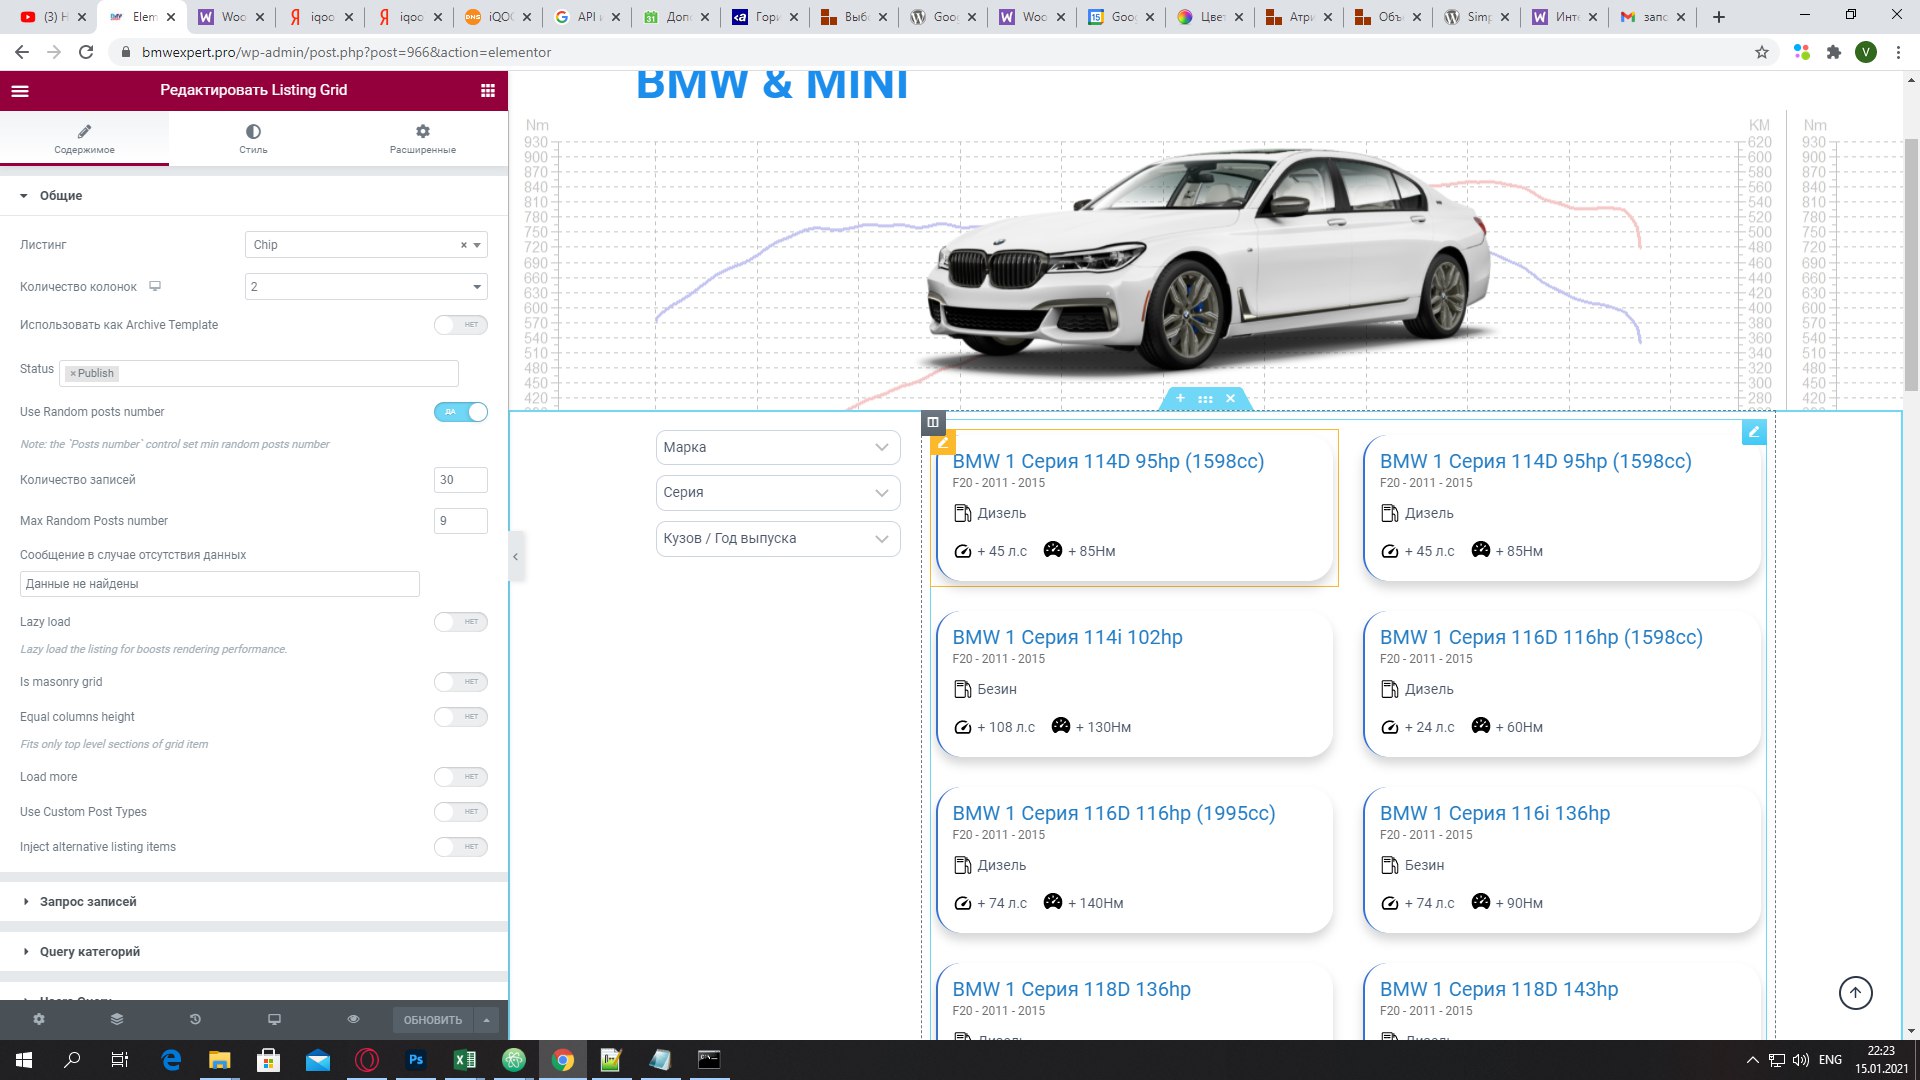Open a new browser tab
Viewport: 1920px width, 1080px height.
(x=1719, y=17)
